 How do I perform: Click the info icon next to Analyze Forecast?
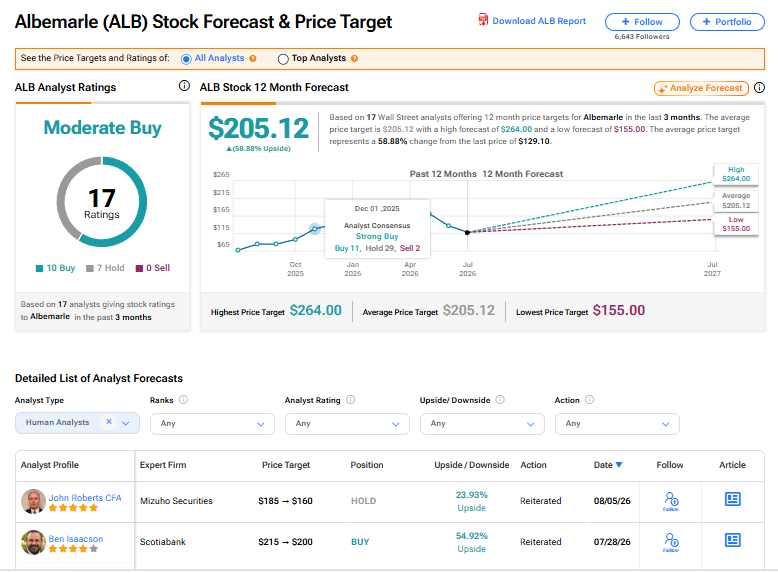[x=759, y=88]
